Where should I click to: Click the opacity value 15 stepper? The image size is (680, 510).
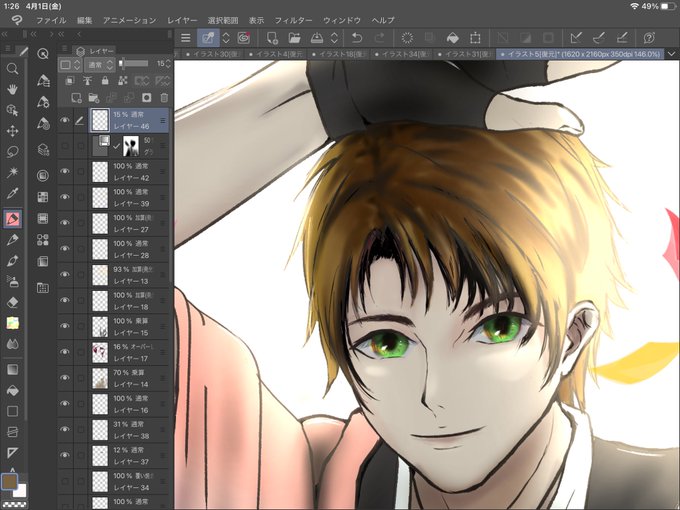tap(168, 64)
